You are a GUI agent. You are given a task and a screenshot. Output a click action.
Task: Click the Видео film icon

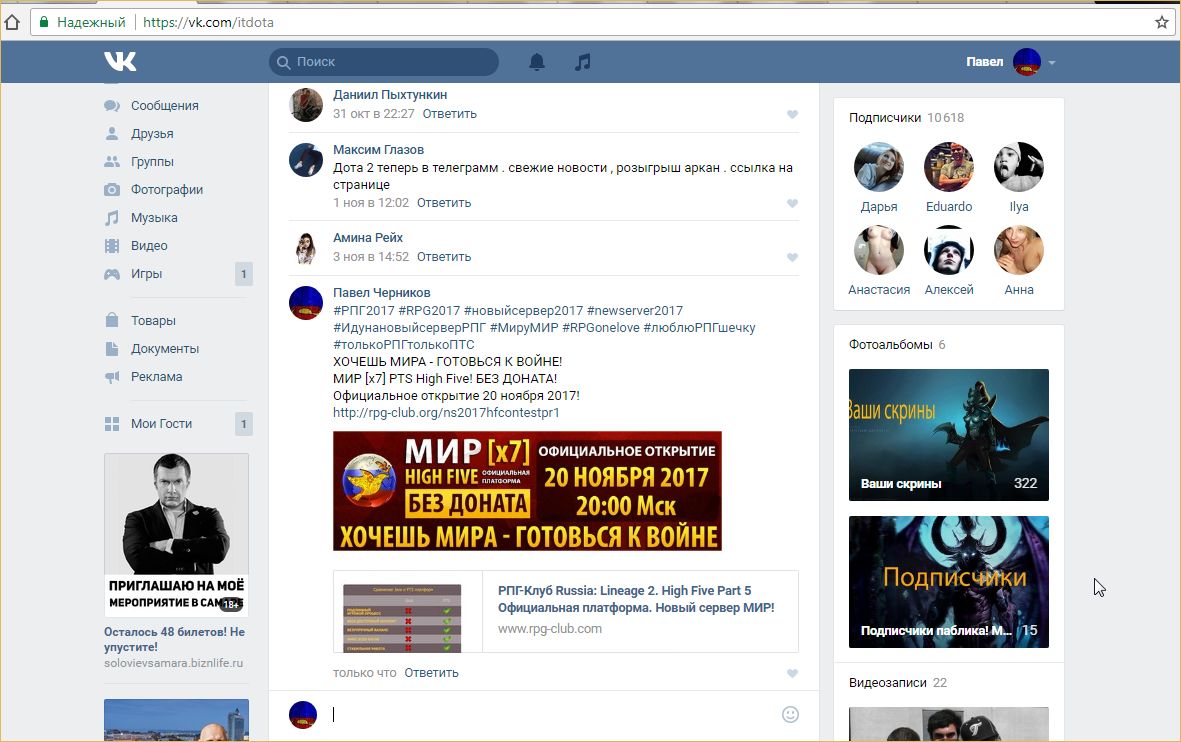coord(112,246)
